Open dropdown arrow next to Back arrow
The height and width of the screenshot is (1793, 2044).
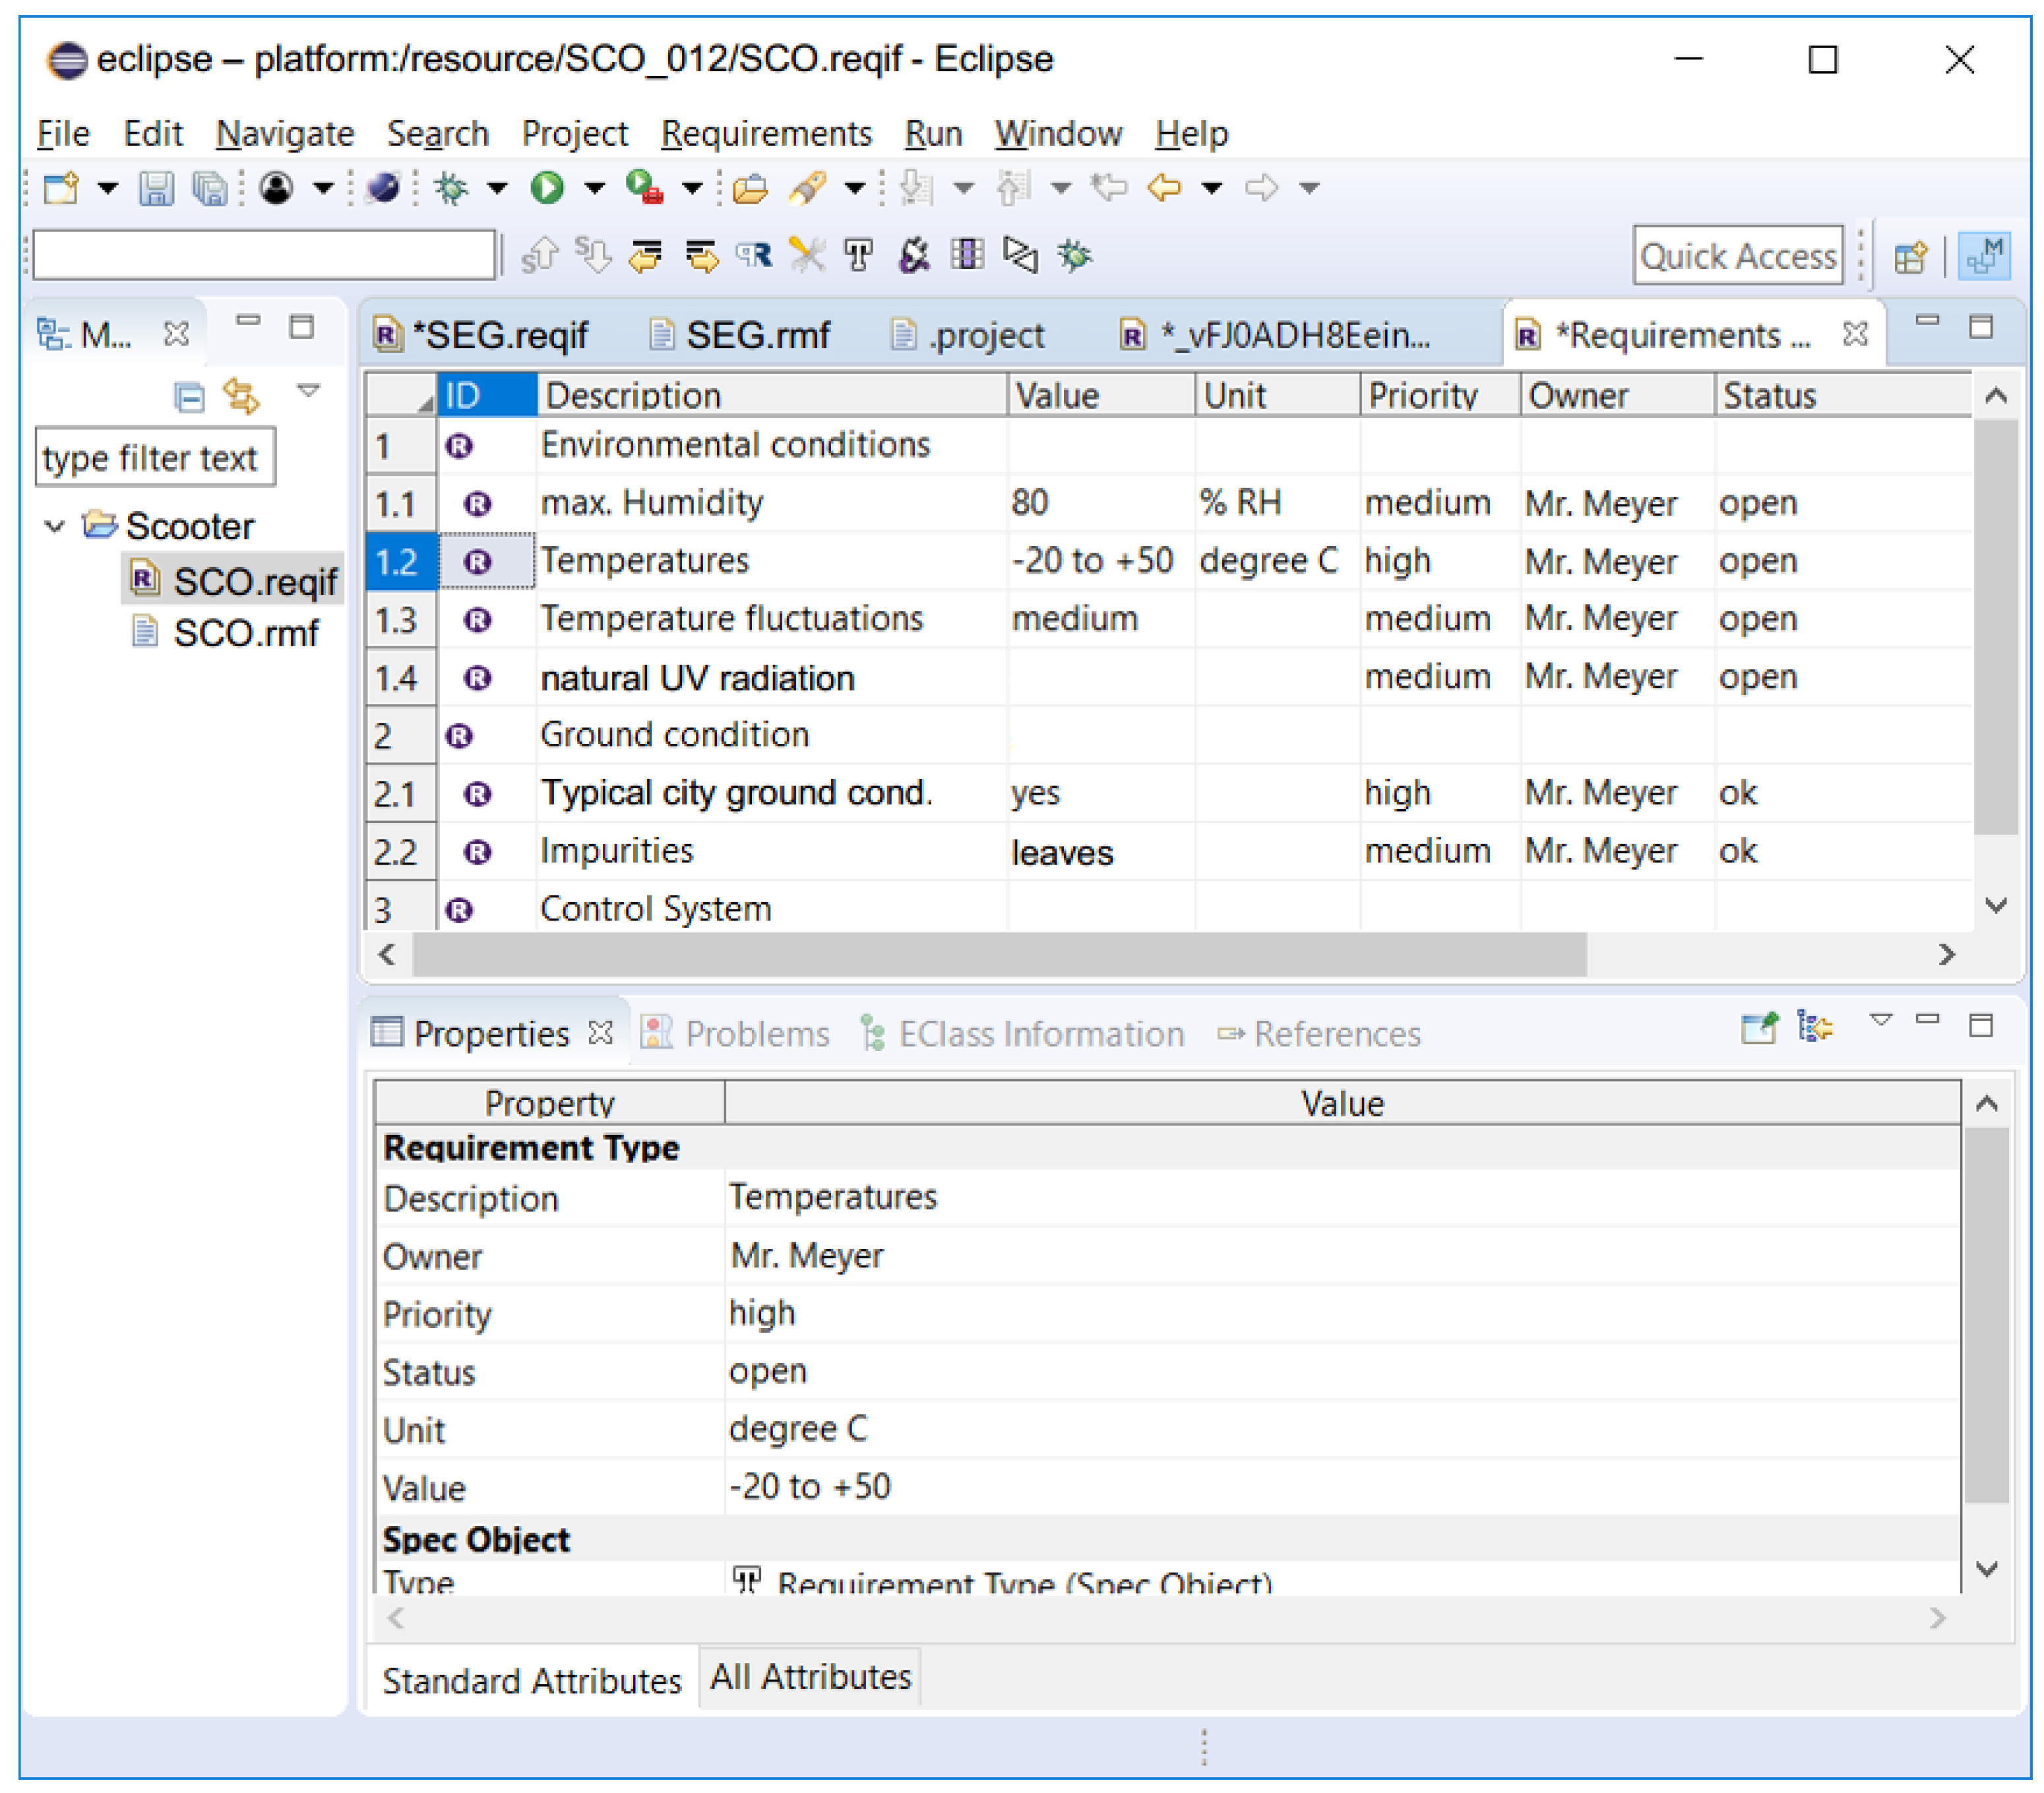tap(1211, 188)
